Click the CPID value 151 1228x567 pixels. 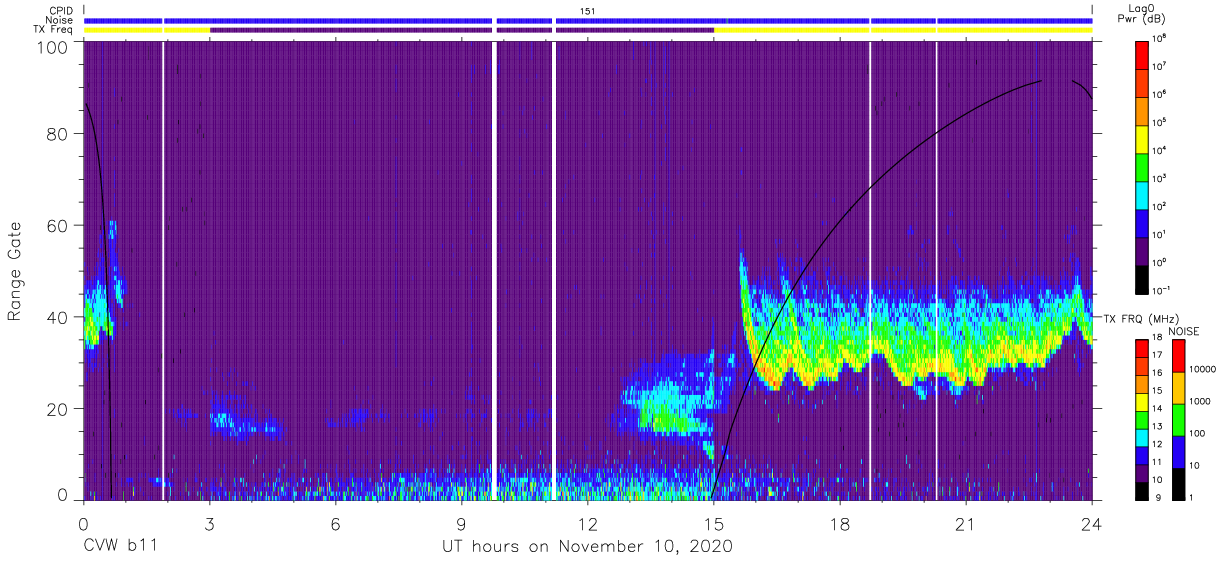(588, 10)
